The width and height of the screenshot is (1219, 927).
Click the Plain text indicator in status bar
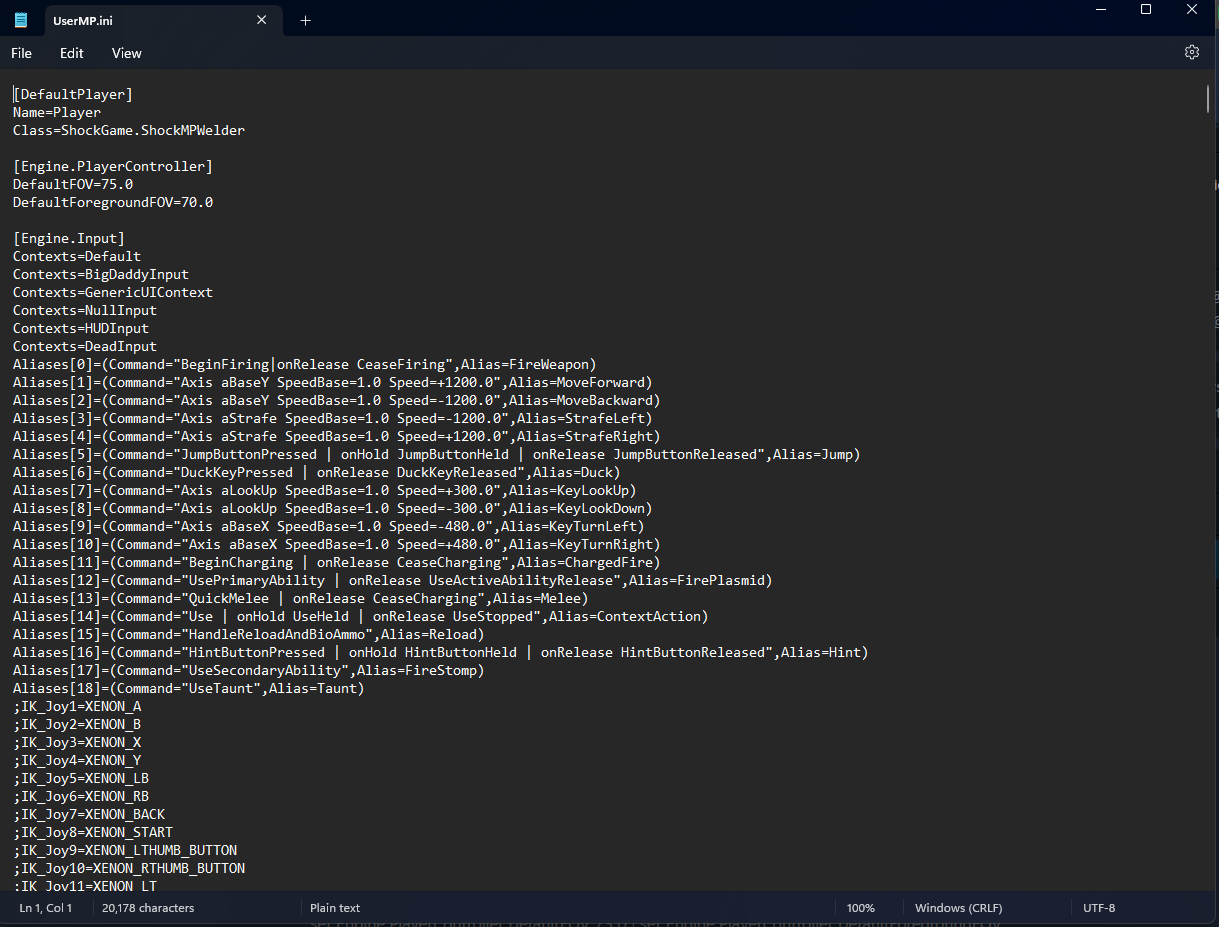pyautogui.click(x=335, y=908)
